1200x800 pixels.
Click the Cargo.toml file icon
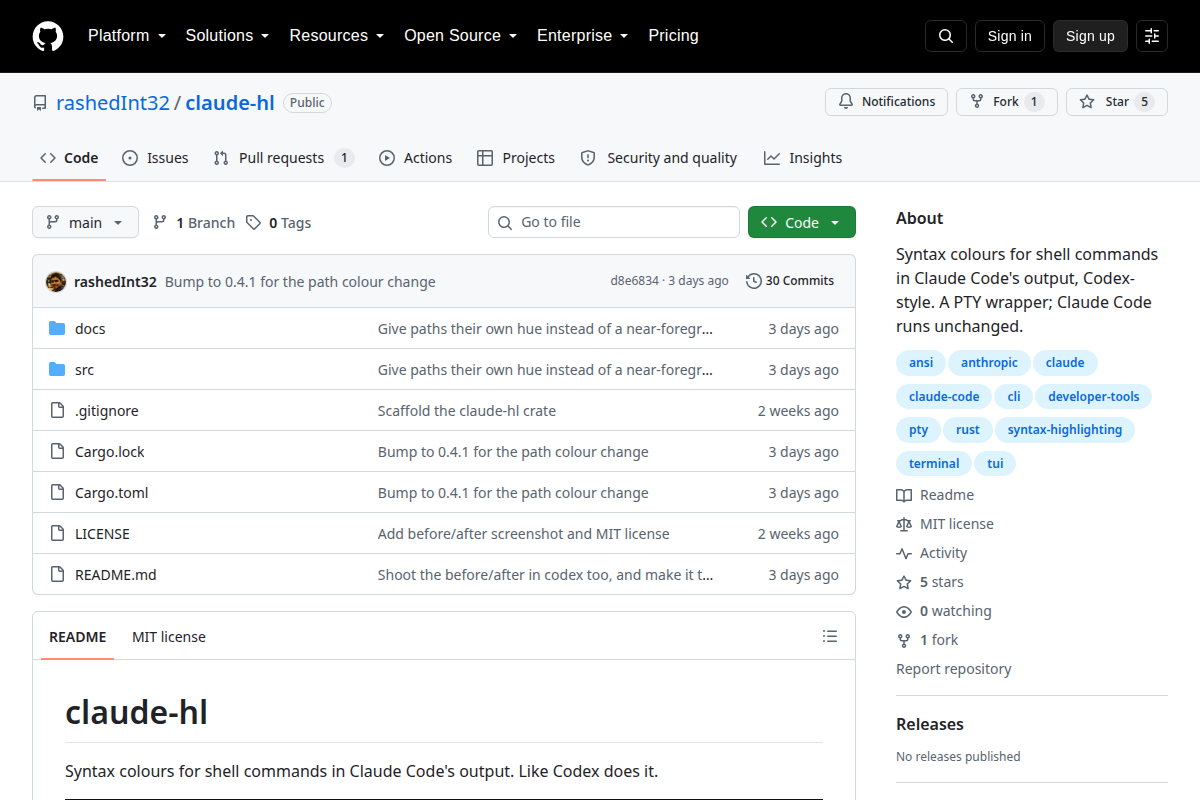point(57,493)
